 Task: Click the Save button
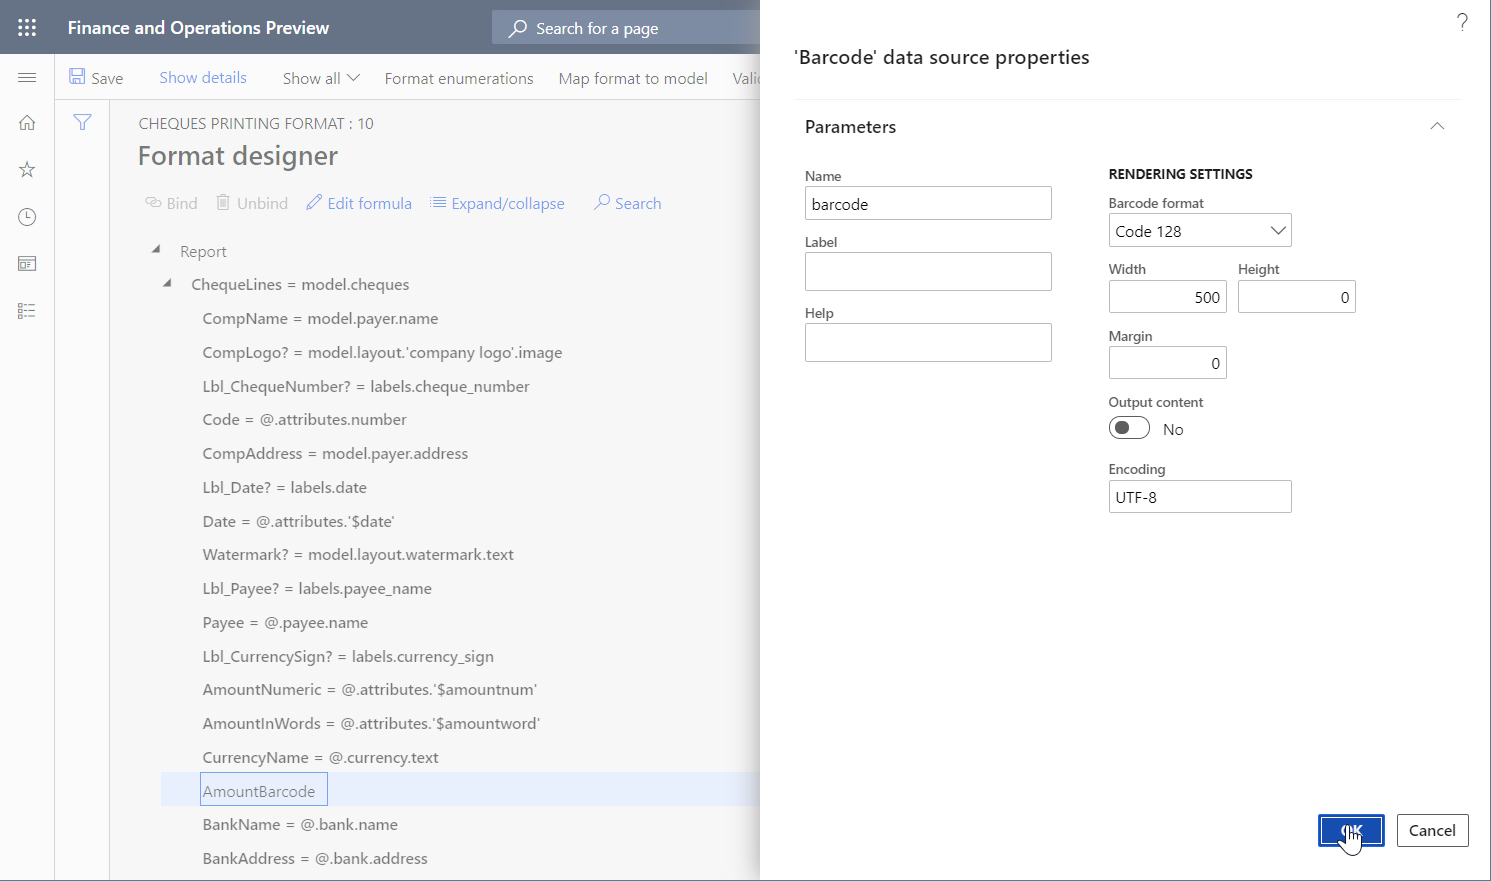[96, 78]
